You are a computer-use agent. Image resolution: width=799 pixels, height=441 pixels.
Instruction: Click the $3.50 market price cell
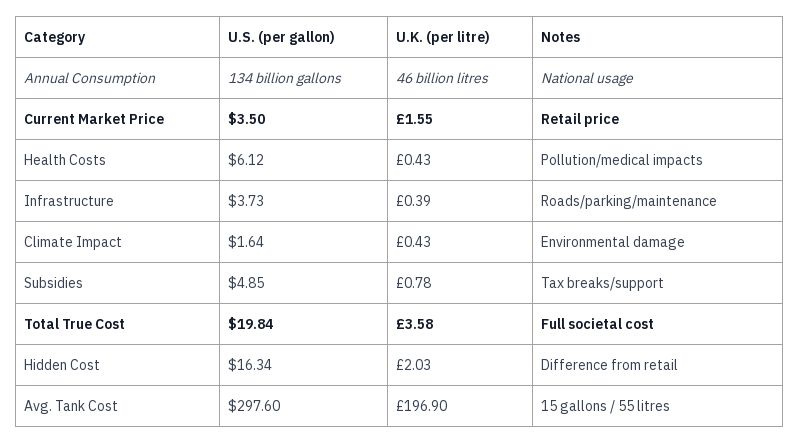tap(303, 119)
